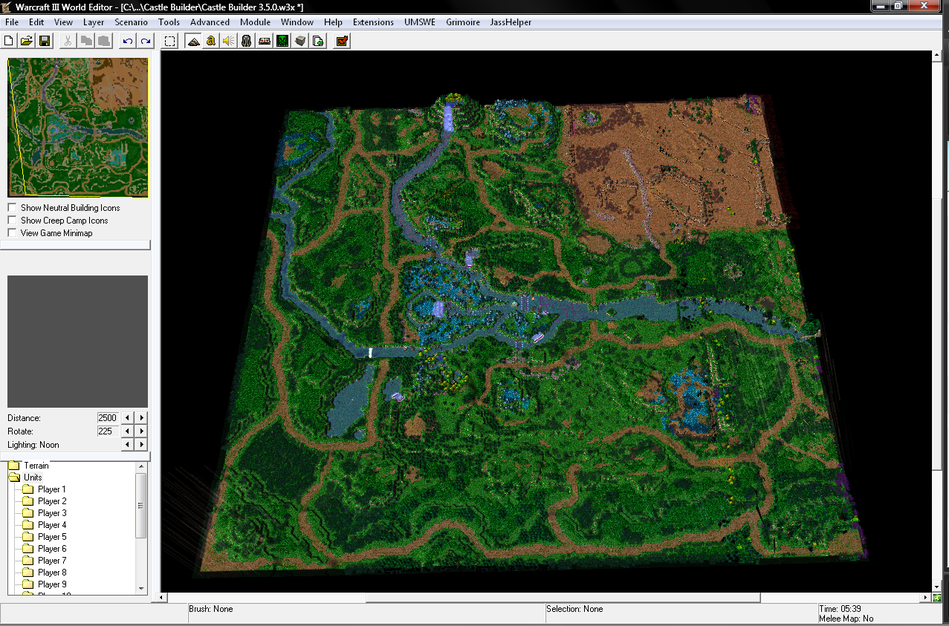Viewport: 949px width, 626px height.
Task: Open the AI Editor green icon
Action: (282, 41)
